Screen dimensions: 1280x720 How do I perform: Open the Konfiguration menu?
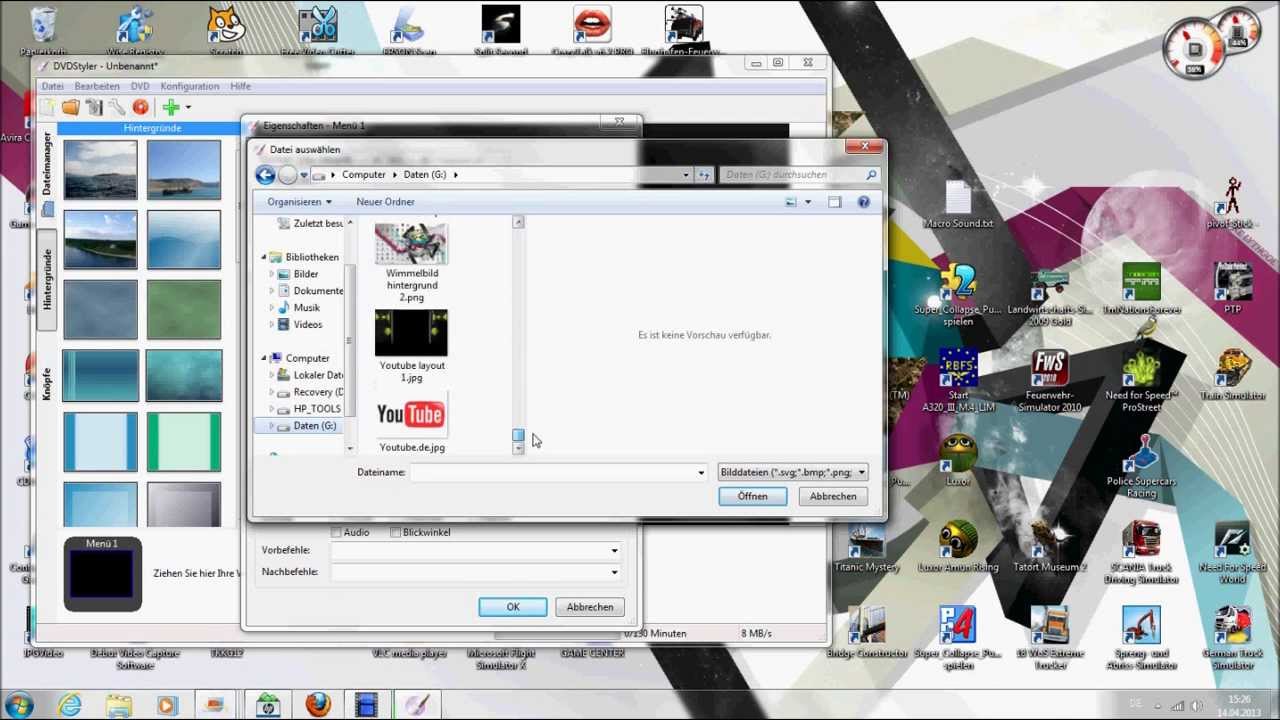pyautogui.click(x=190, y=87)
